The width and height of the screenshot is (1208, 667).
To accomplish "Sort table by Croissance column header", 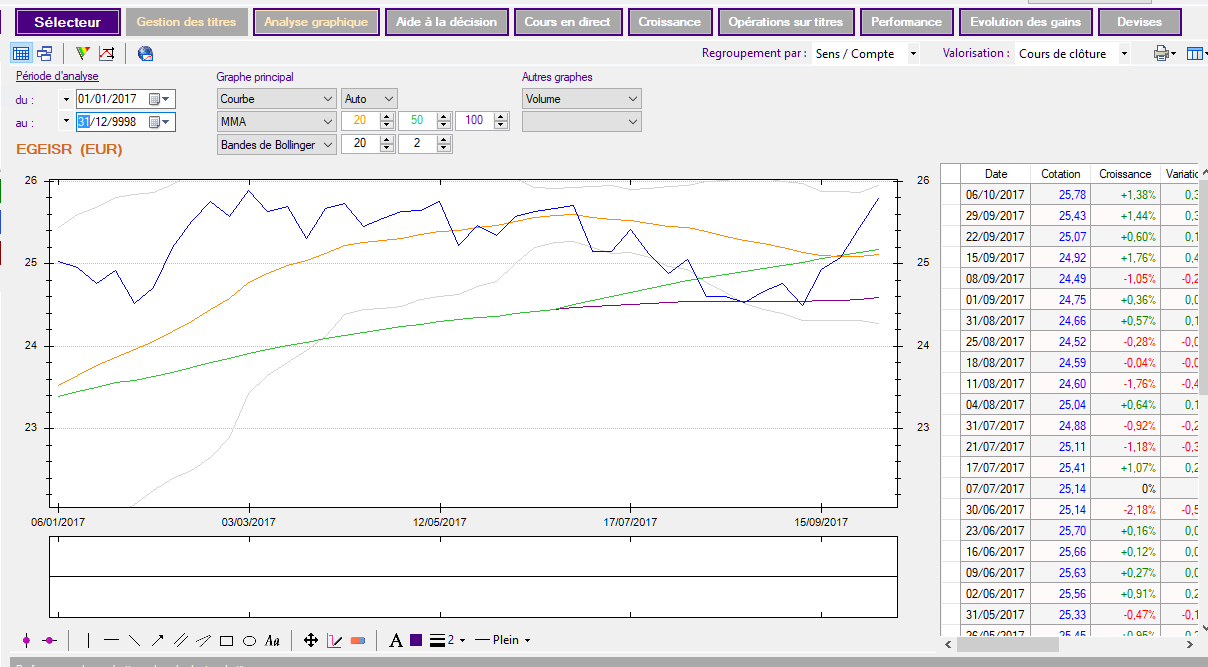I will tap(1125, 174).
